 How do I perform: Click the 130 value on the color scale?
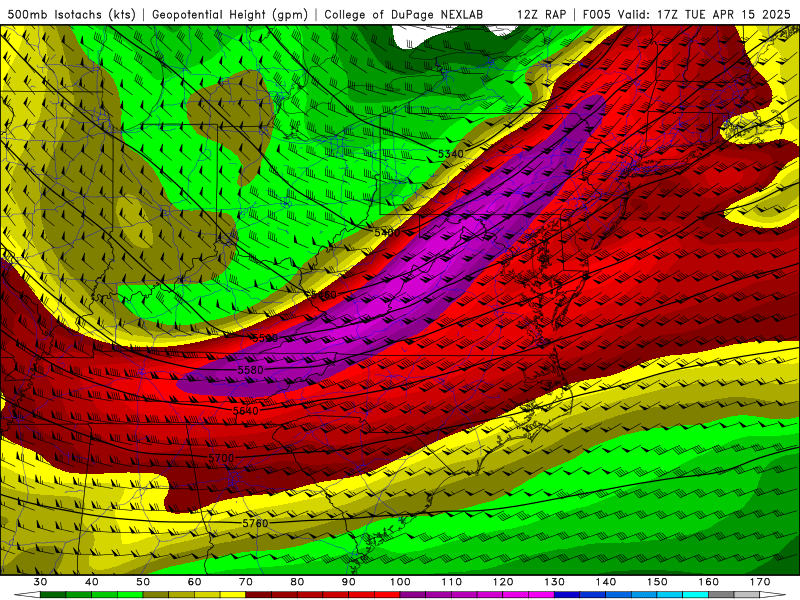[x=555, y=582]
